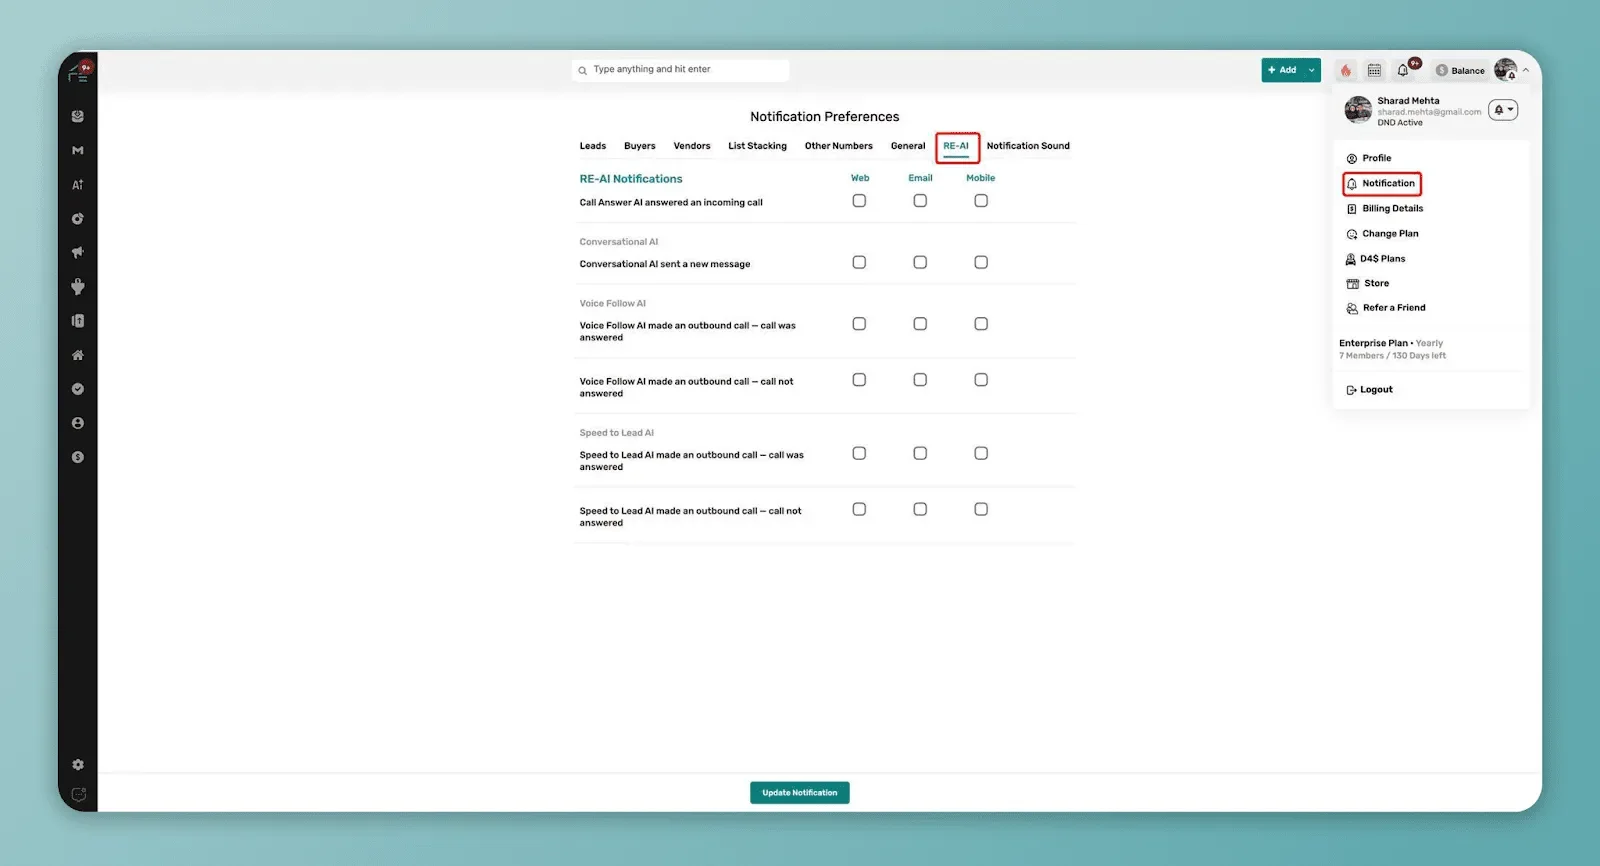Expand the Add button dropdown arrow
The image size is (1600, 866).
(1312, 70)
